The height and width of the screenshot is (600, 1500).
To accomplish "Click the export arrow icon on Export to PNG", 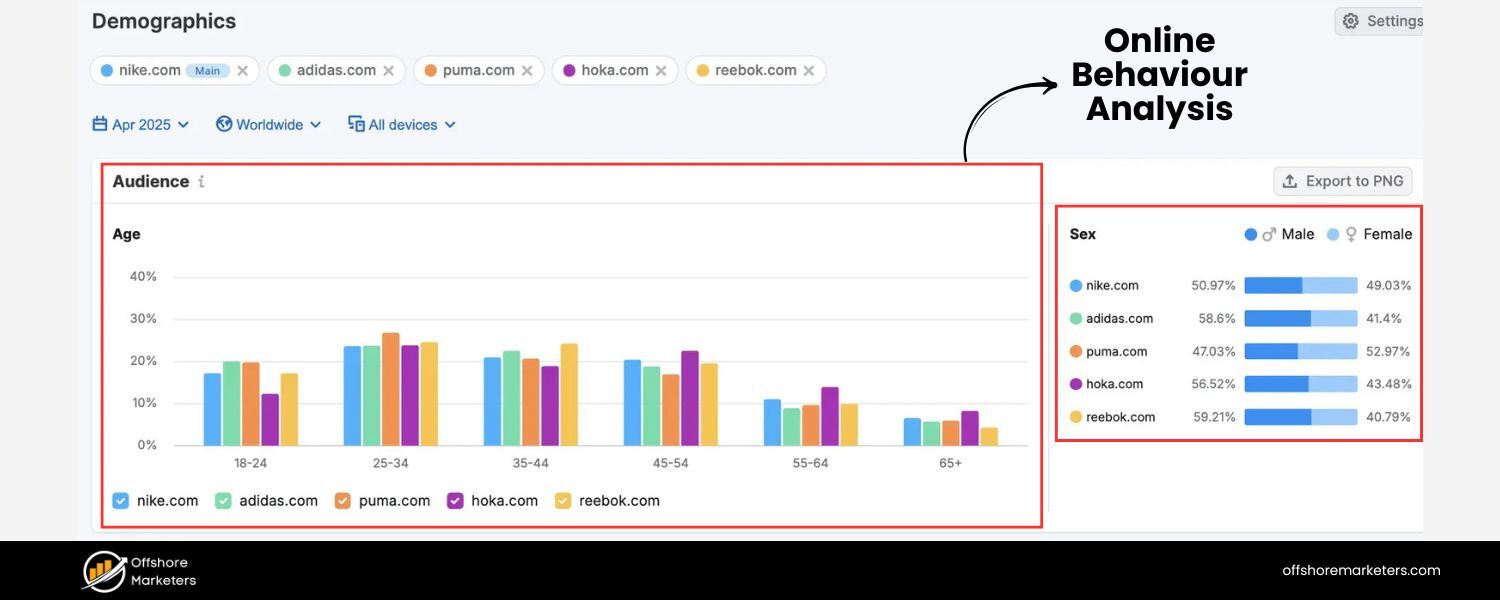I will pyautogui.click(x=1291, y=180).
